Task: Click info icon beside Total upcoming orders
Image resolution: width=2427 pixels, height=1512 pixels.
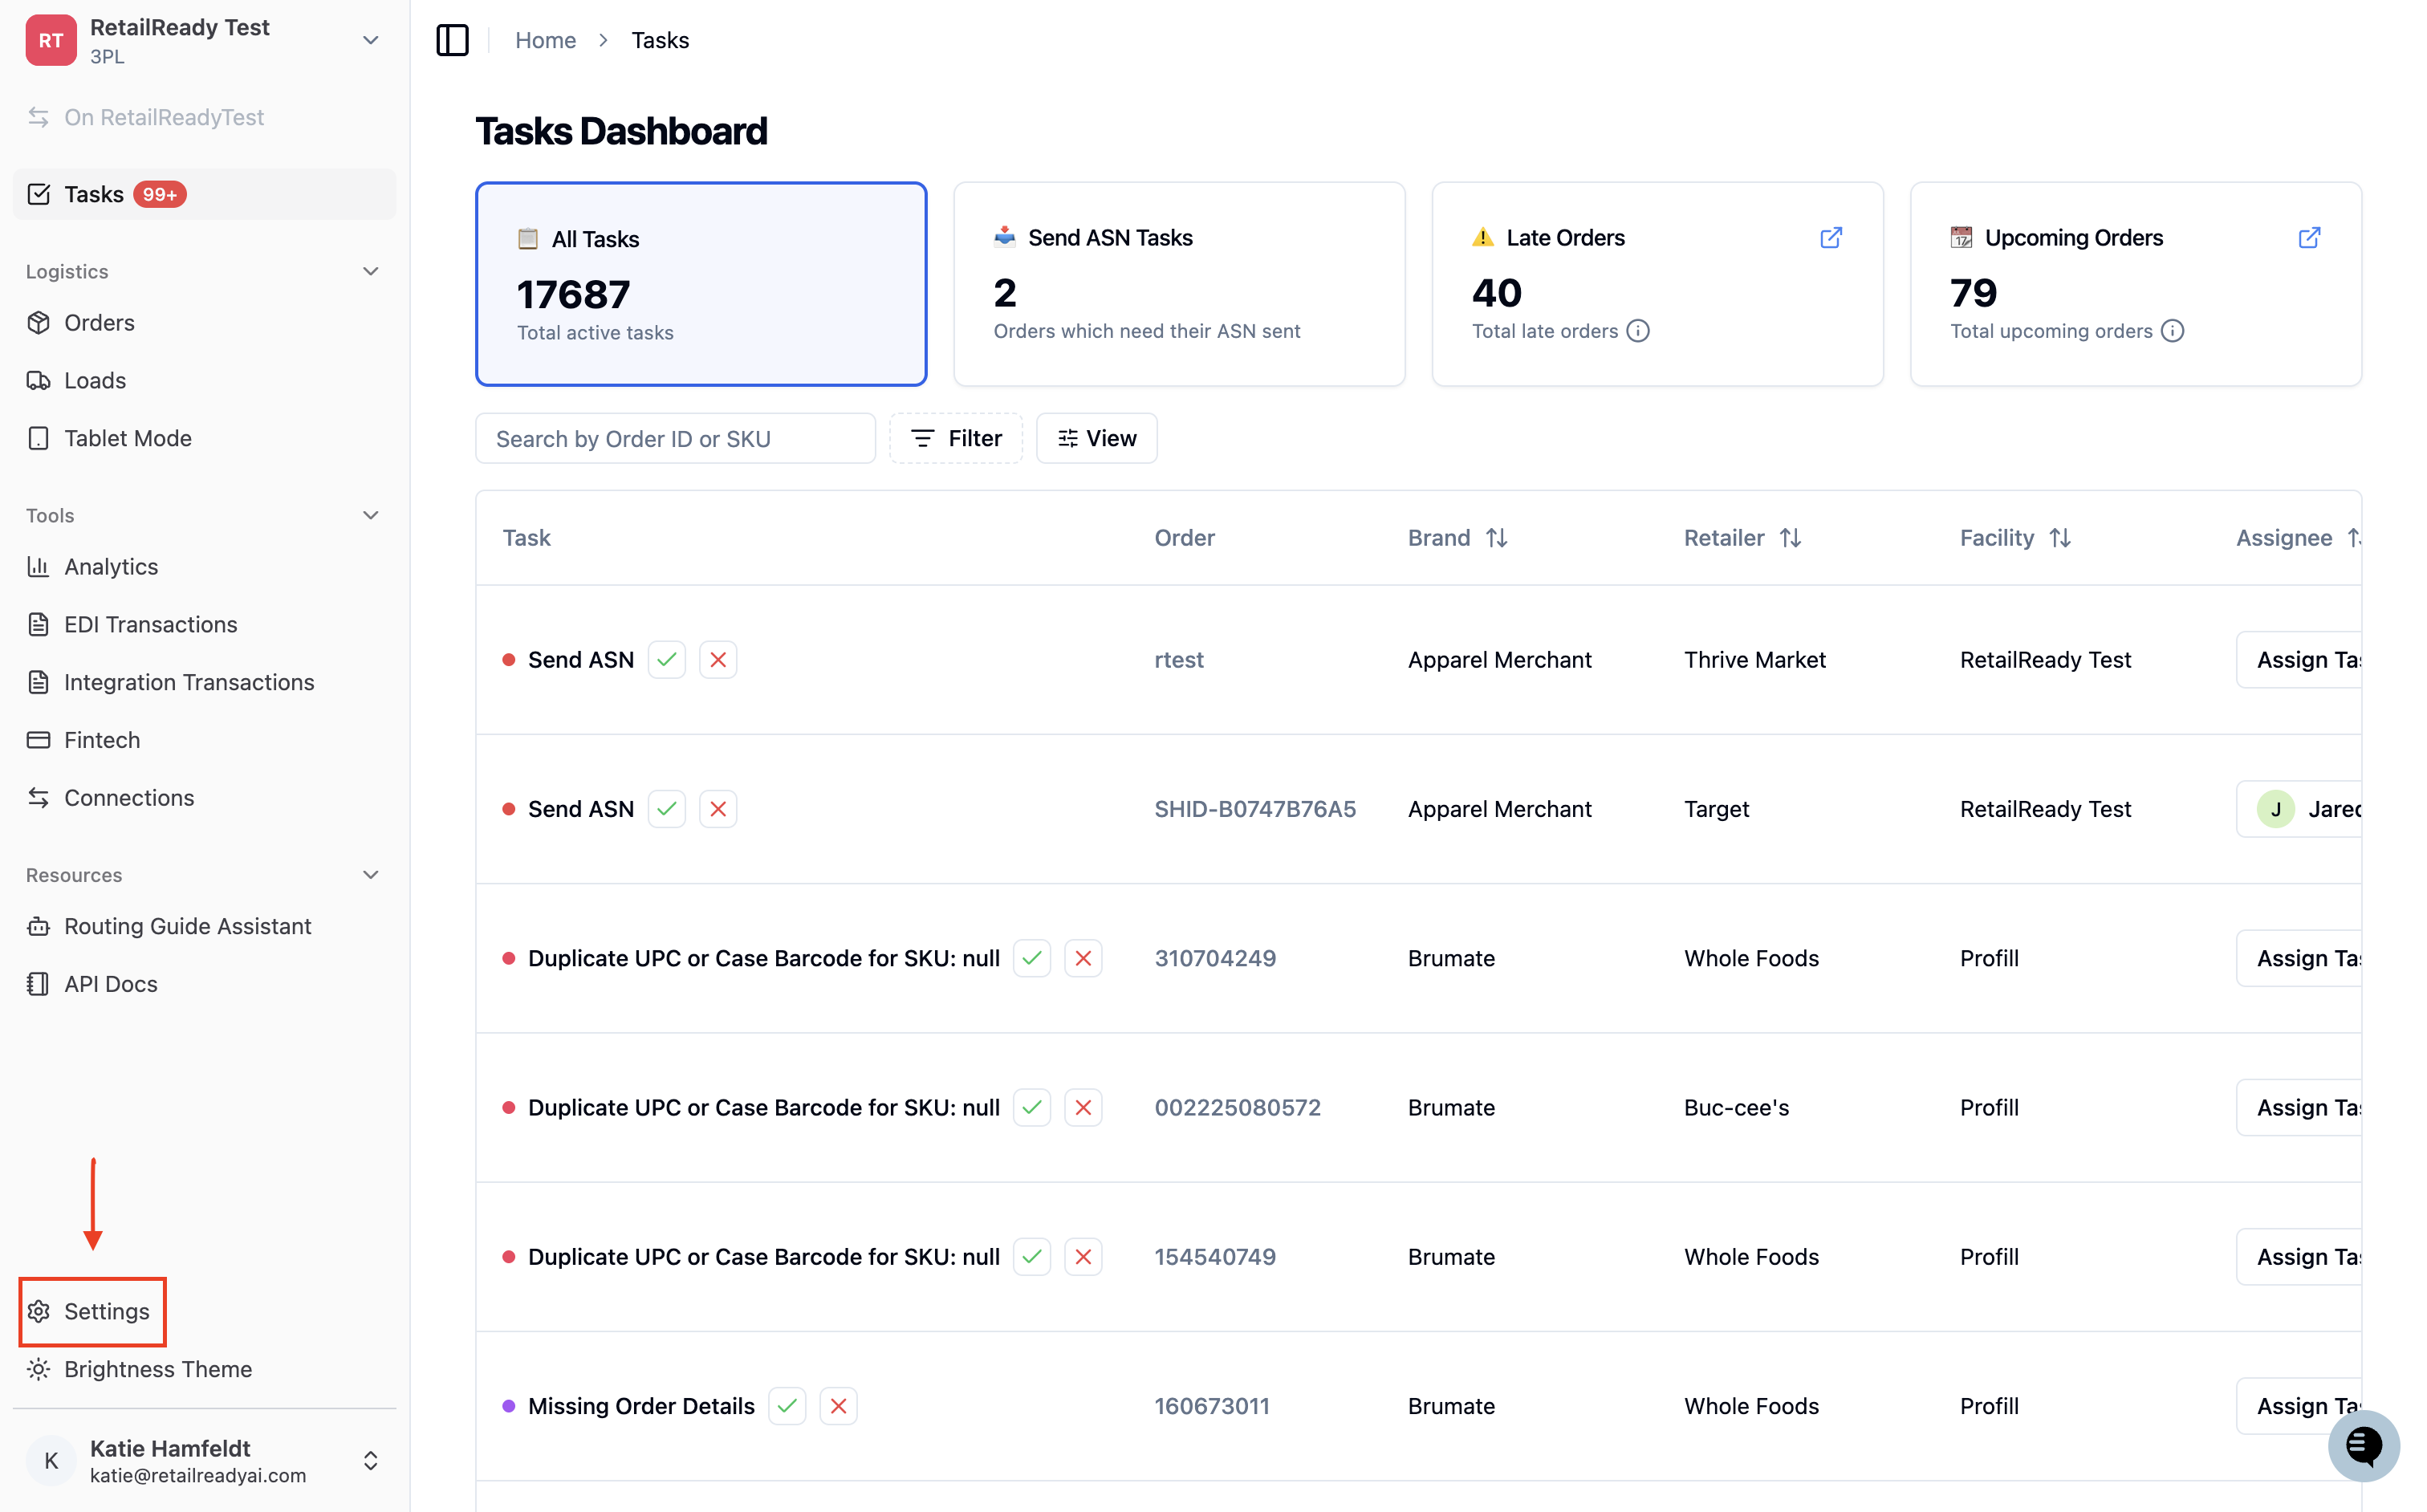Action: [2172, 331]
